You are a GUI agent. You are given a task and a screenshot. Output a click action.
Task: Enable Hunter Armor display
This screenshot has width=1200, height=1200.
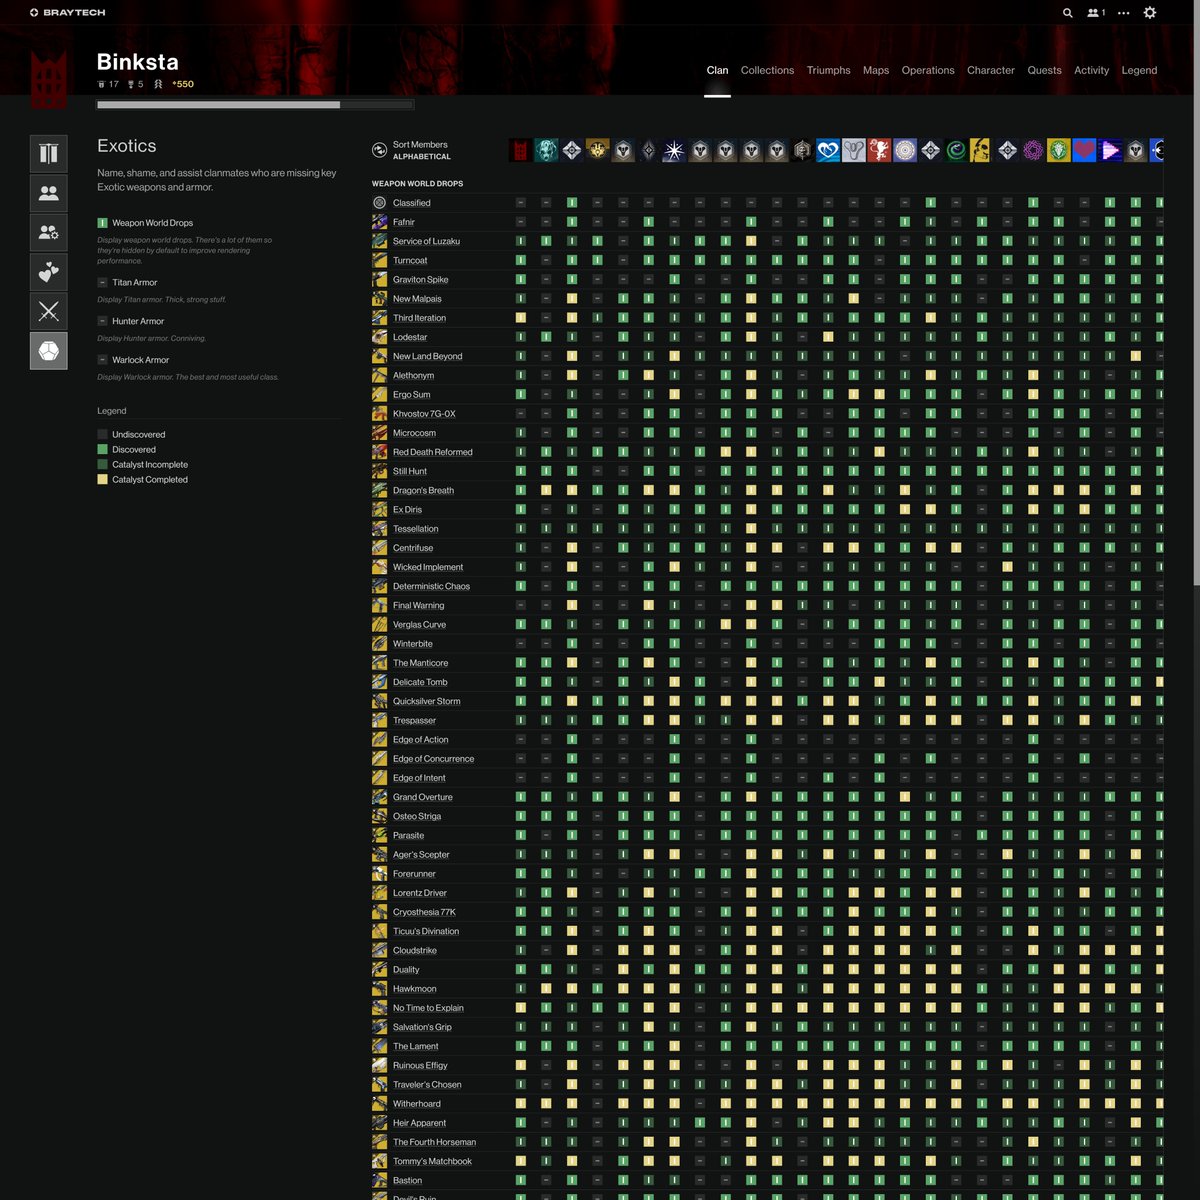[x=130, y=321]
